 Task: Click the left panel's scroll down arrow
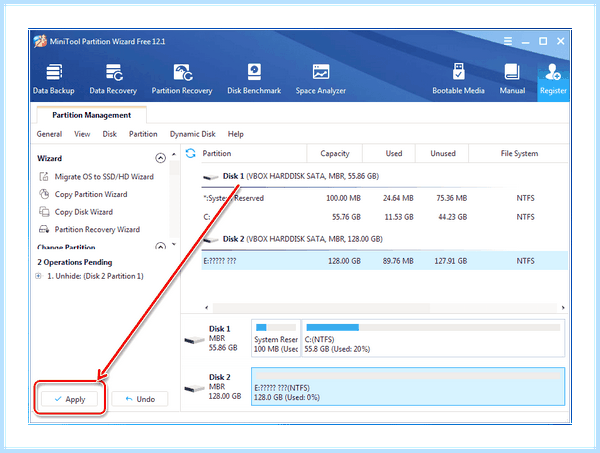pos(174,244)
